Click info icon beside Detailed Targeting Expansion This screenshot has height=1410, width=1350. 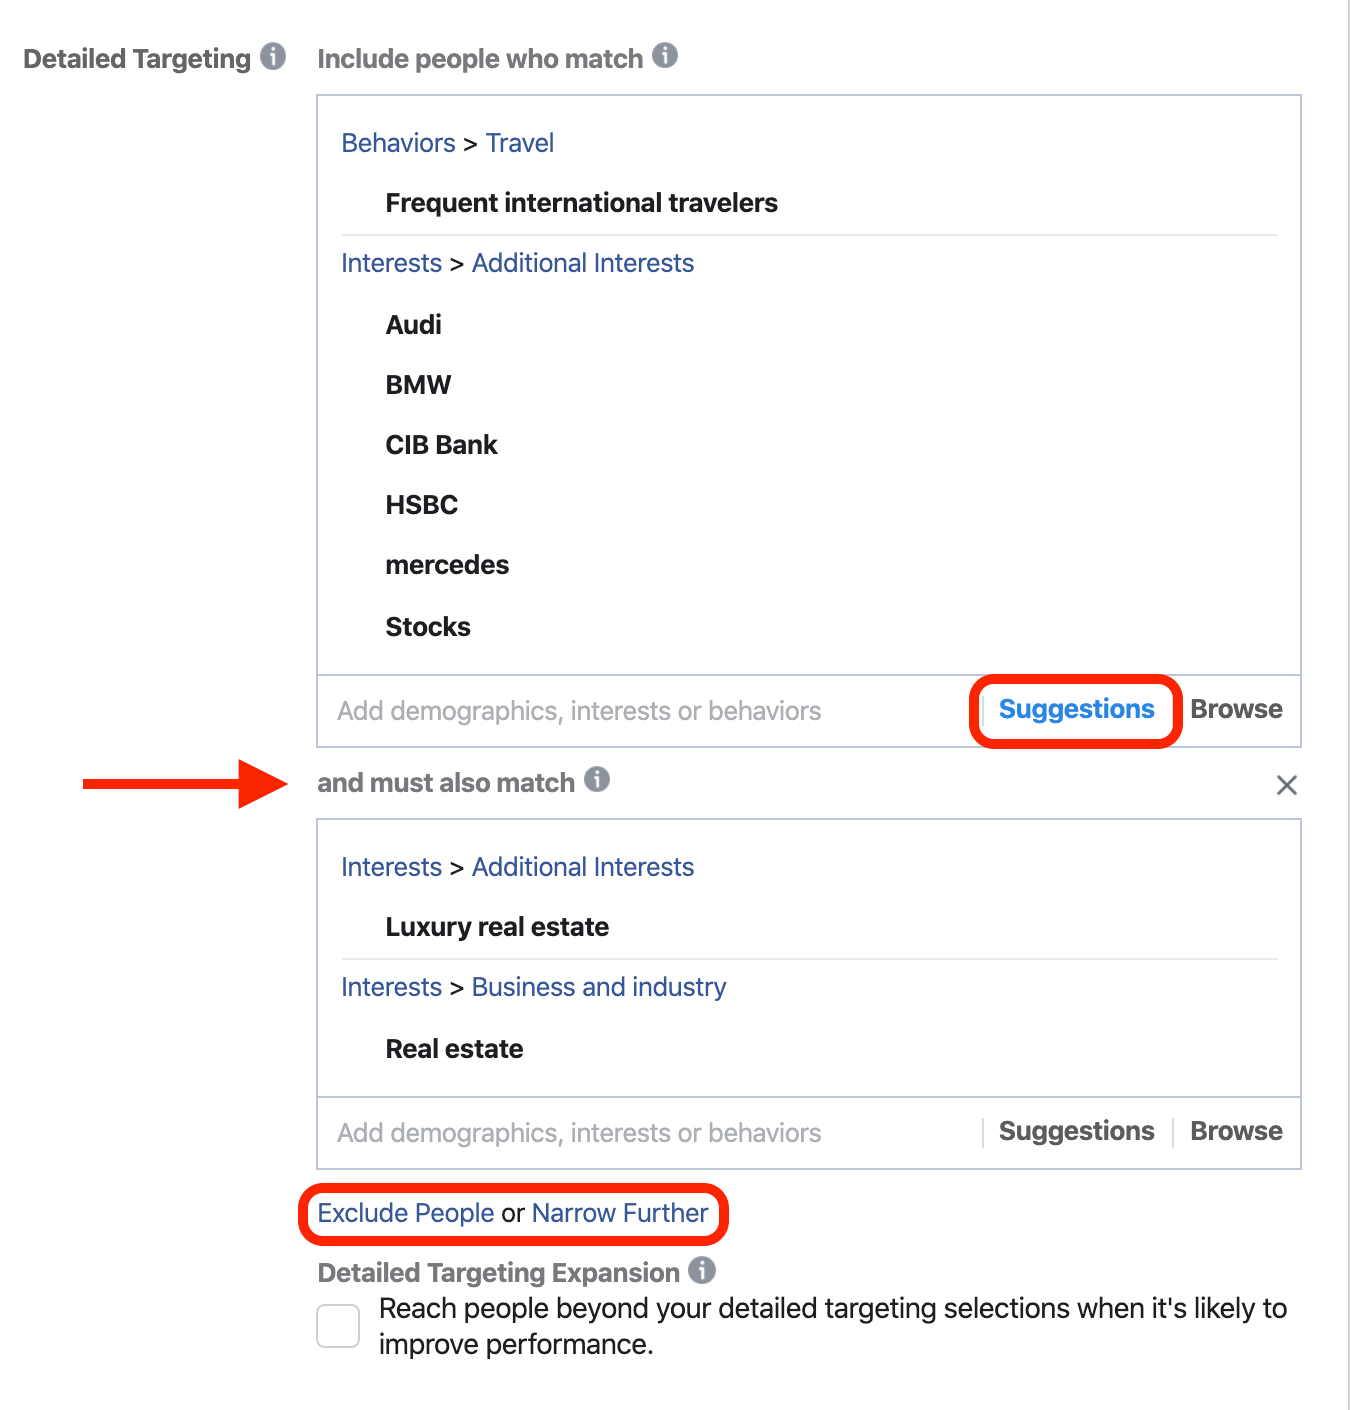(702, 1270)
